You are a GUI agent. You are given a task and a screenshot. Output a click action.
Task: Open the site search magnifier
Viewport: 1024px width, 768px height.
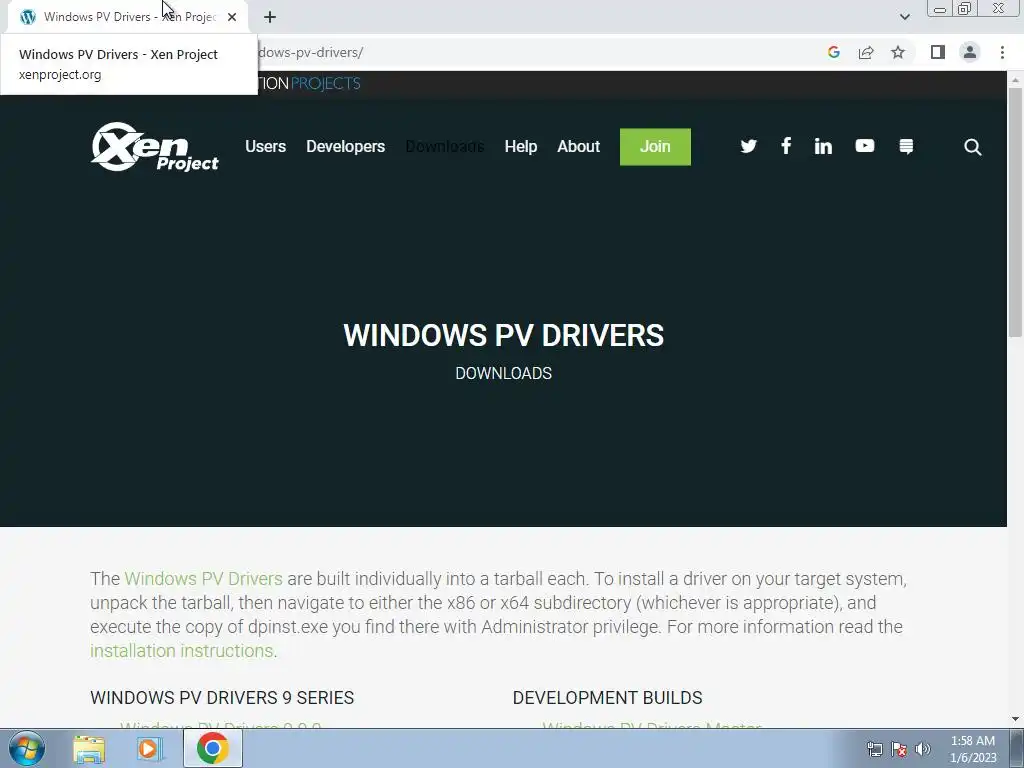[x=972, y=147]
